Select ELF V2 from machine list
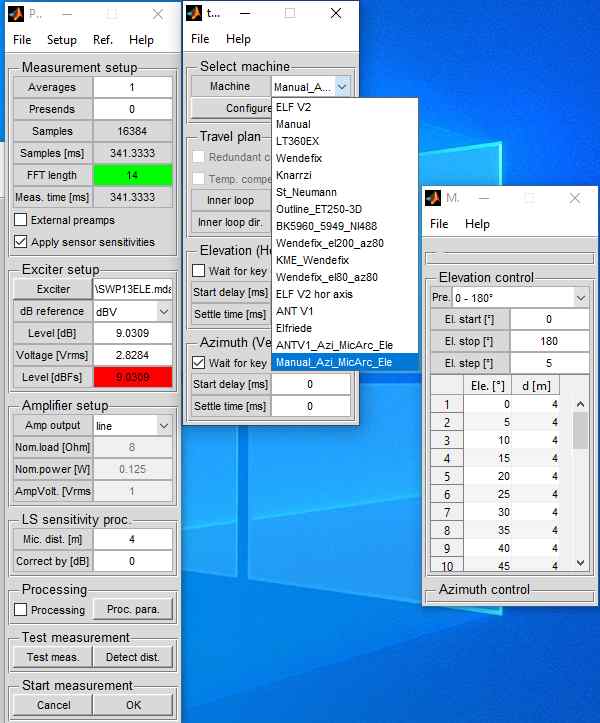600x723 pixels. click(293, 105)
